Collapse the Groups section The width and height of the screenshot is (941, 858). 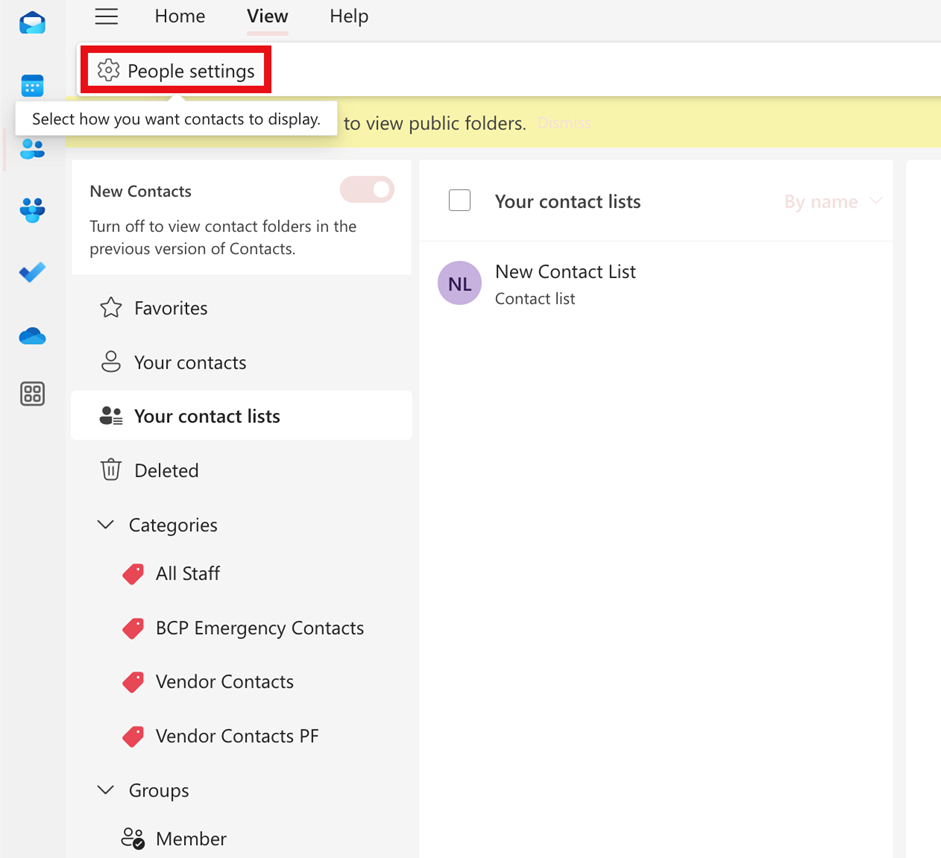point(106,790)
